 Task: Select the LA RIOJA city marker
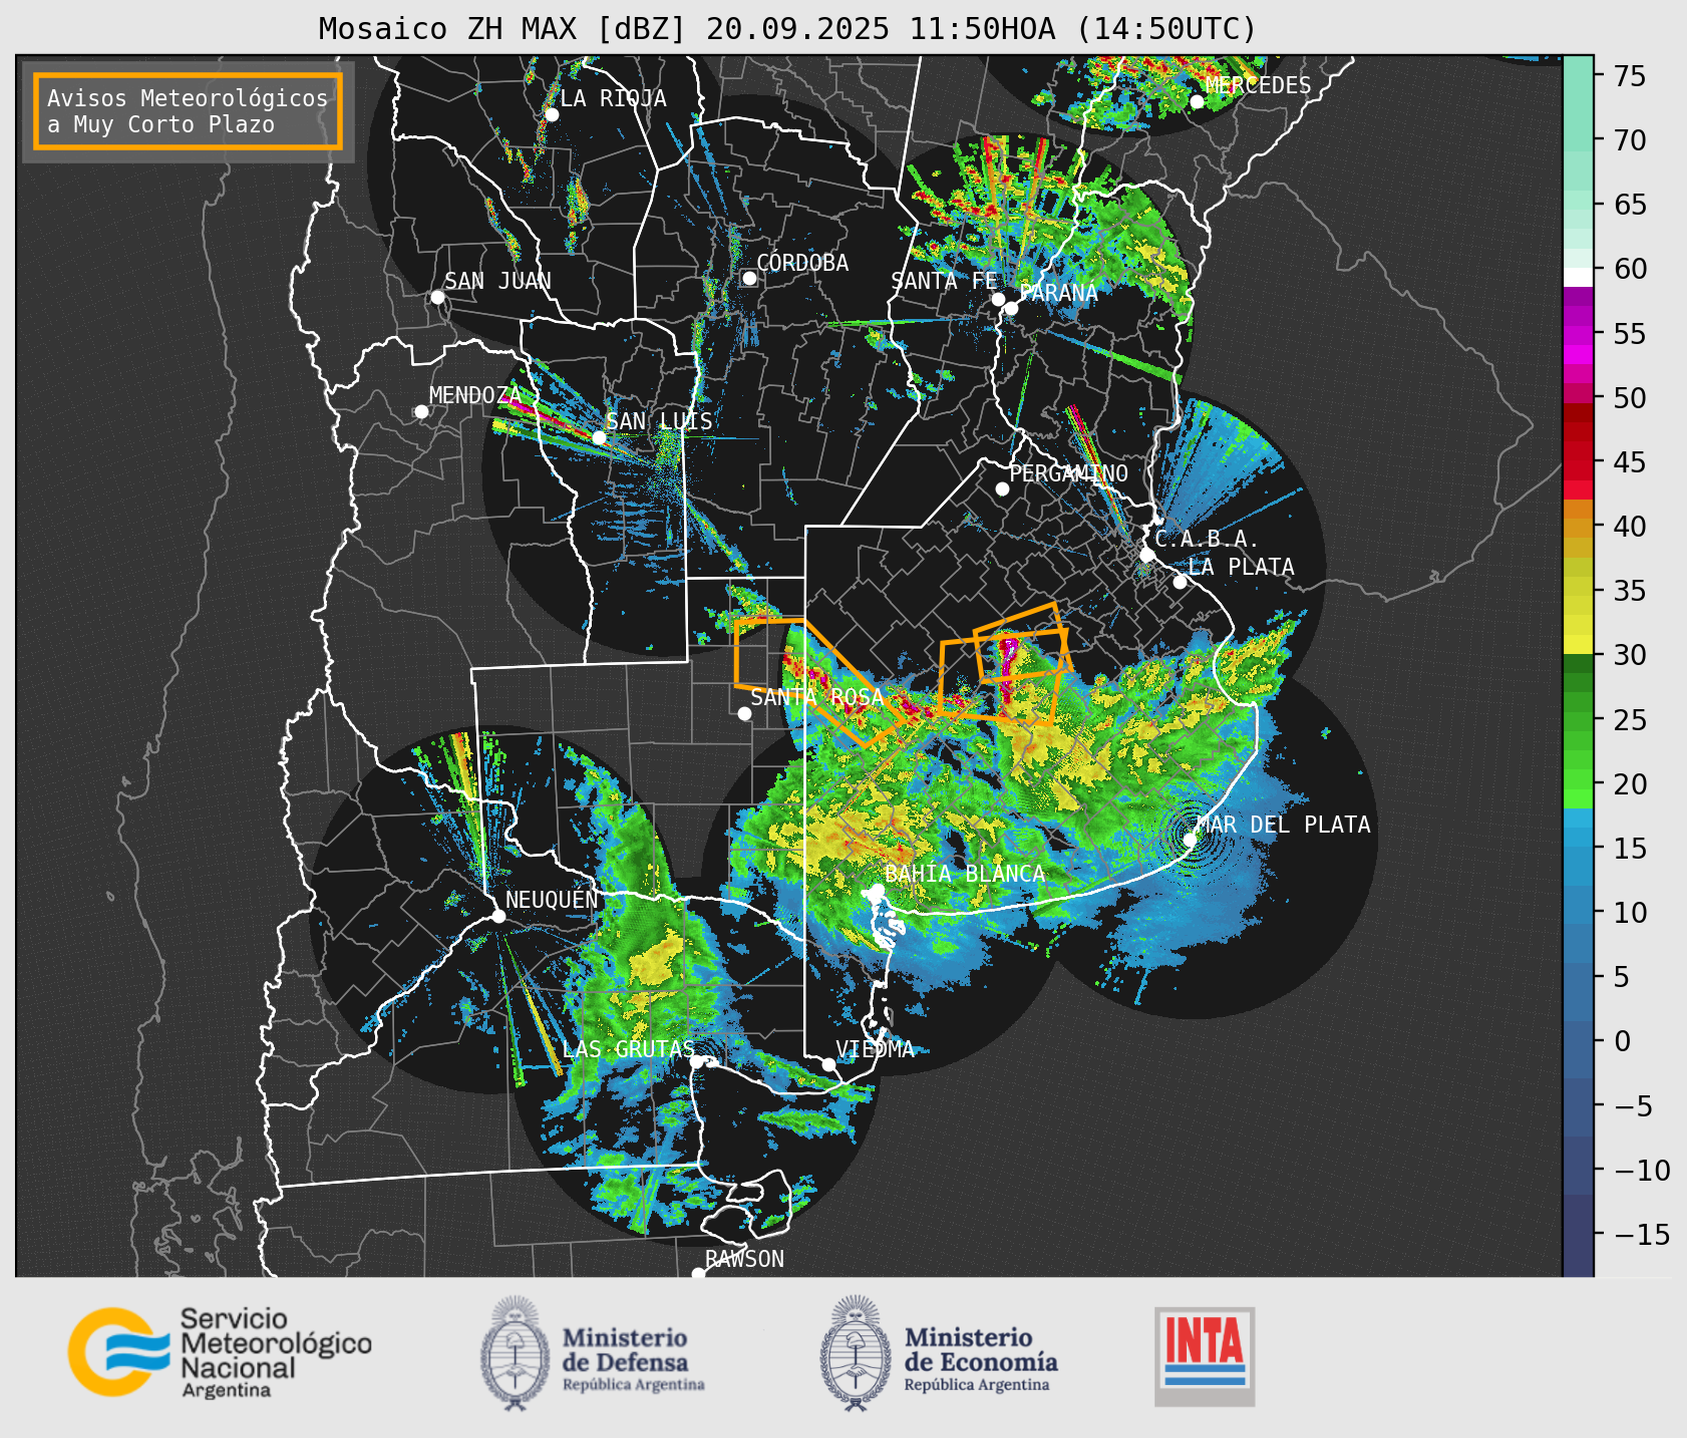pos(551,114)
